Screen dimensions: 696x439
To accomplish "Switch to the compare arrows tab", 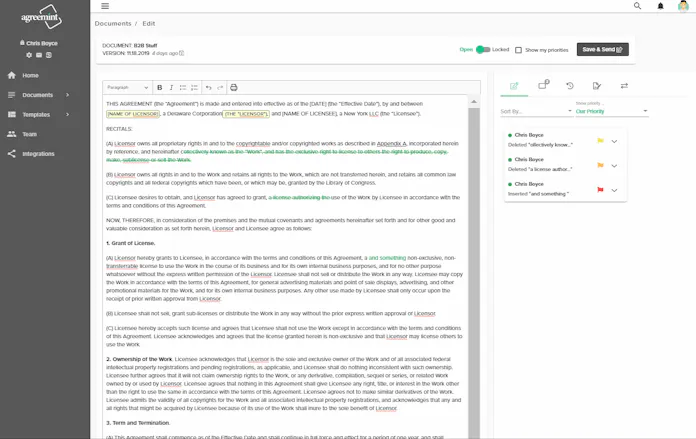I will 624,86.
